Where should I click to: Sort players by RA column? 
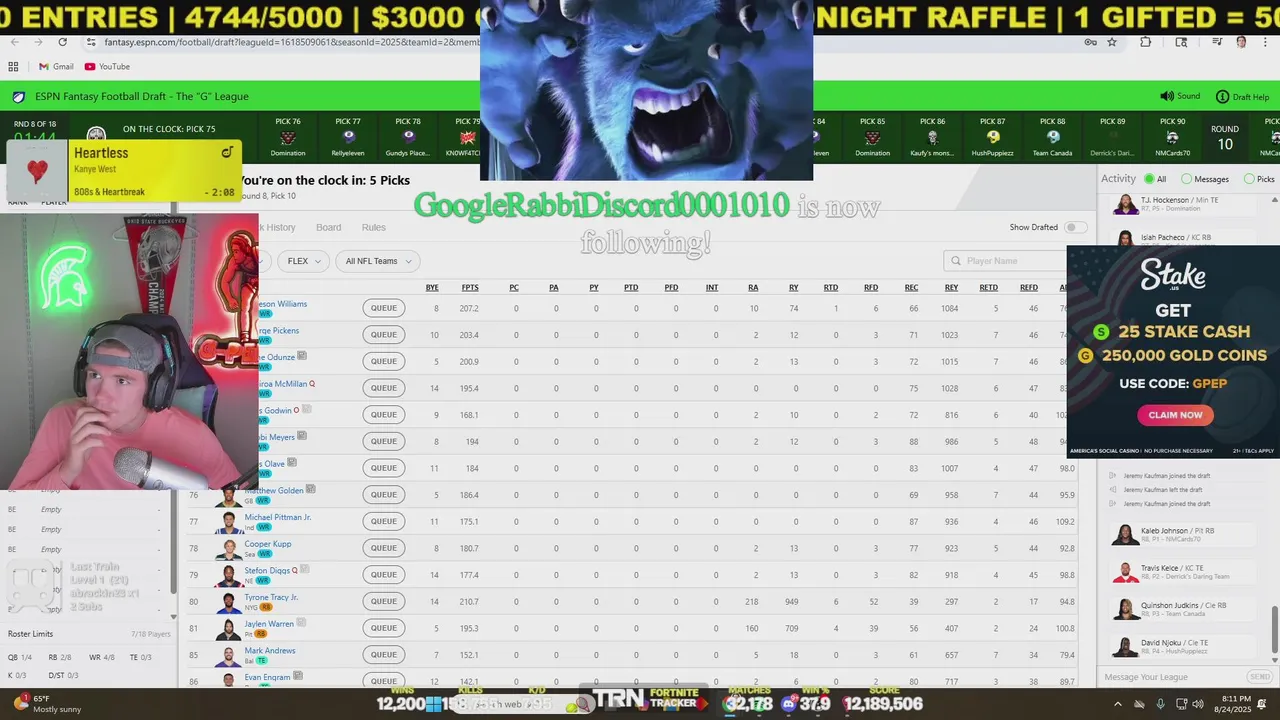click(753, 288)
